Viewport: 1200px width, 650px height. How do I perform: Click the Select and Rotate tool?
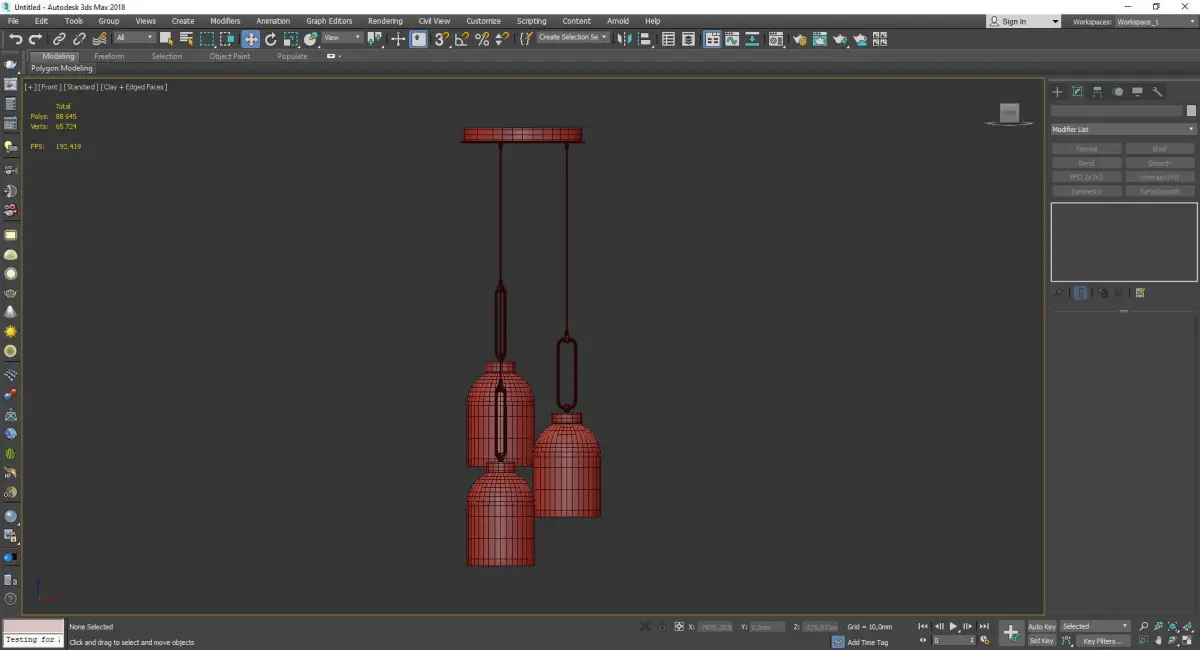click(x=270, y=39)
